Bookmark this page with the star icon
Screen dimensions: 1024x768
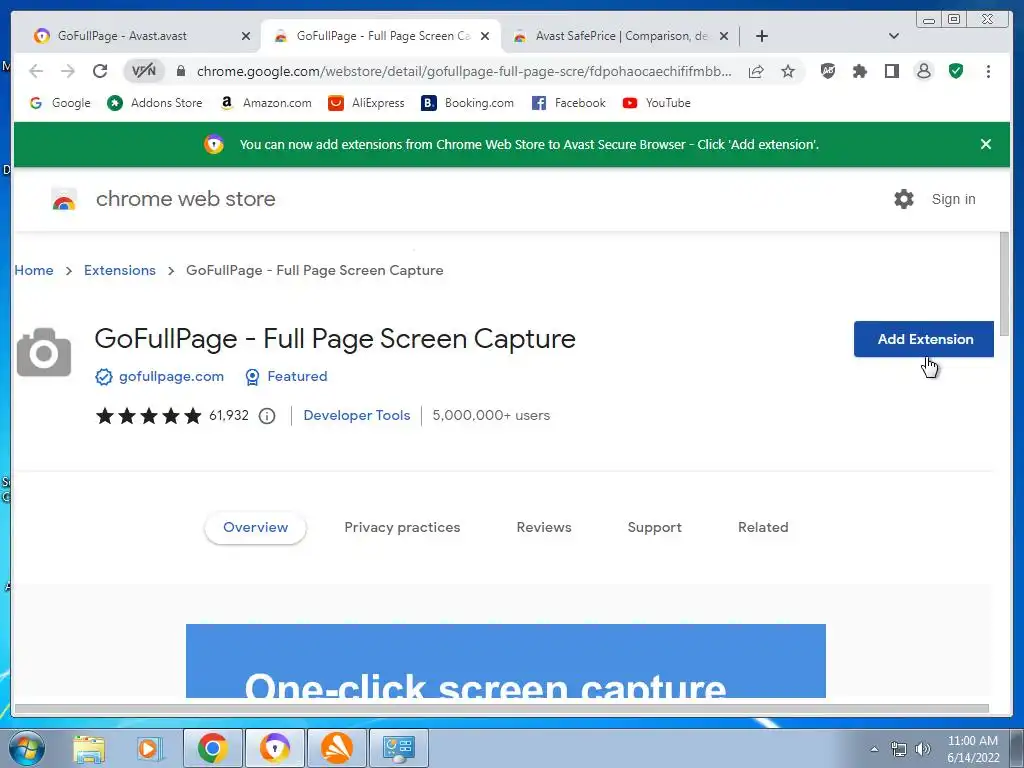(788, 71)
